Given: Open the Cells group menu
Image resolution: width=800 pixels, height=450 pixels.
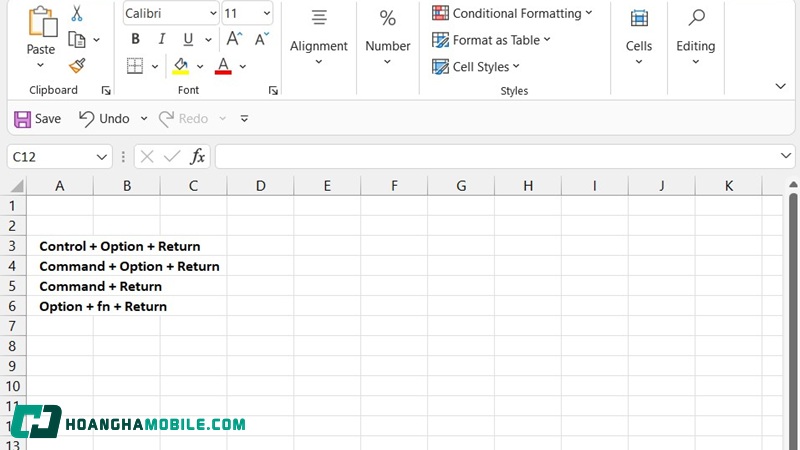Looking at the screenshot, I should 639,37.
